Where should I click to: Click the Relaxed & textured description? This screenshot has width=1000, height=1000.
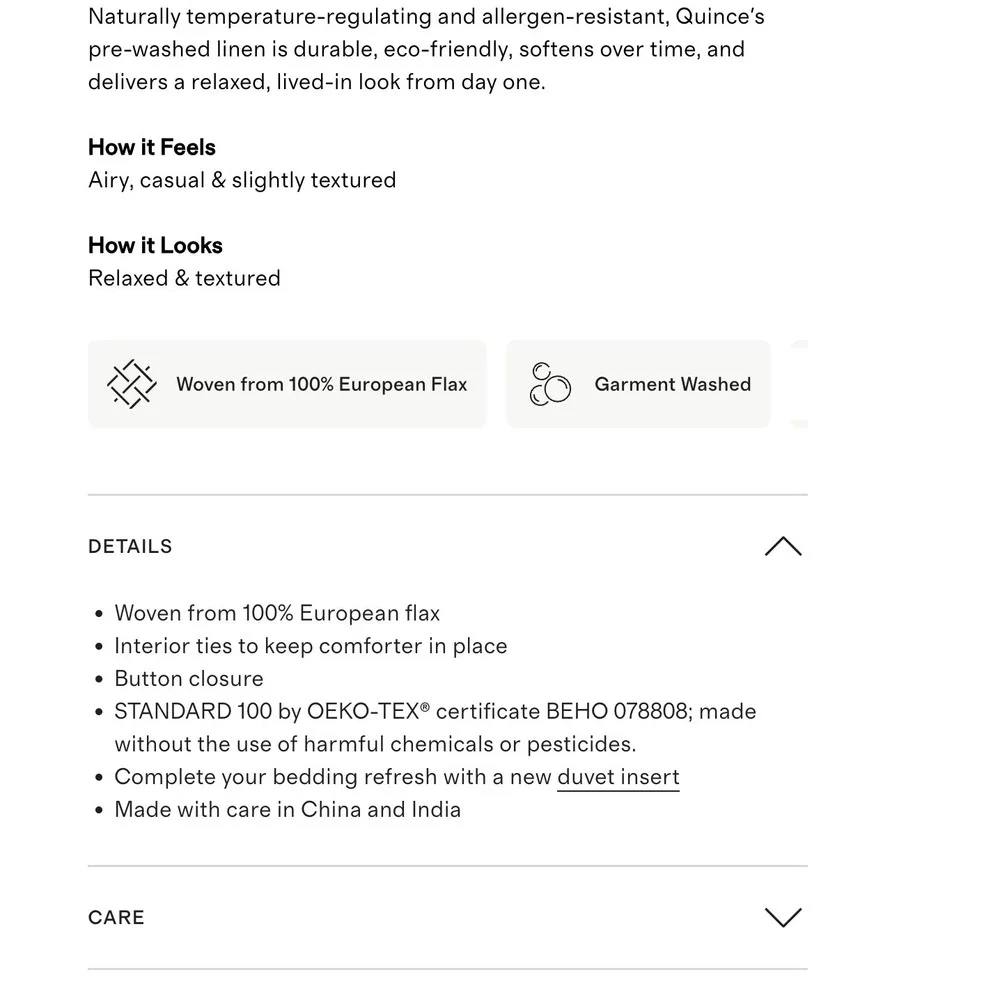tap(184, 278)
